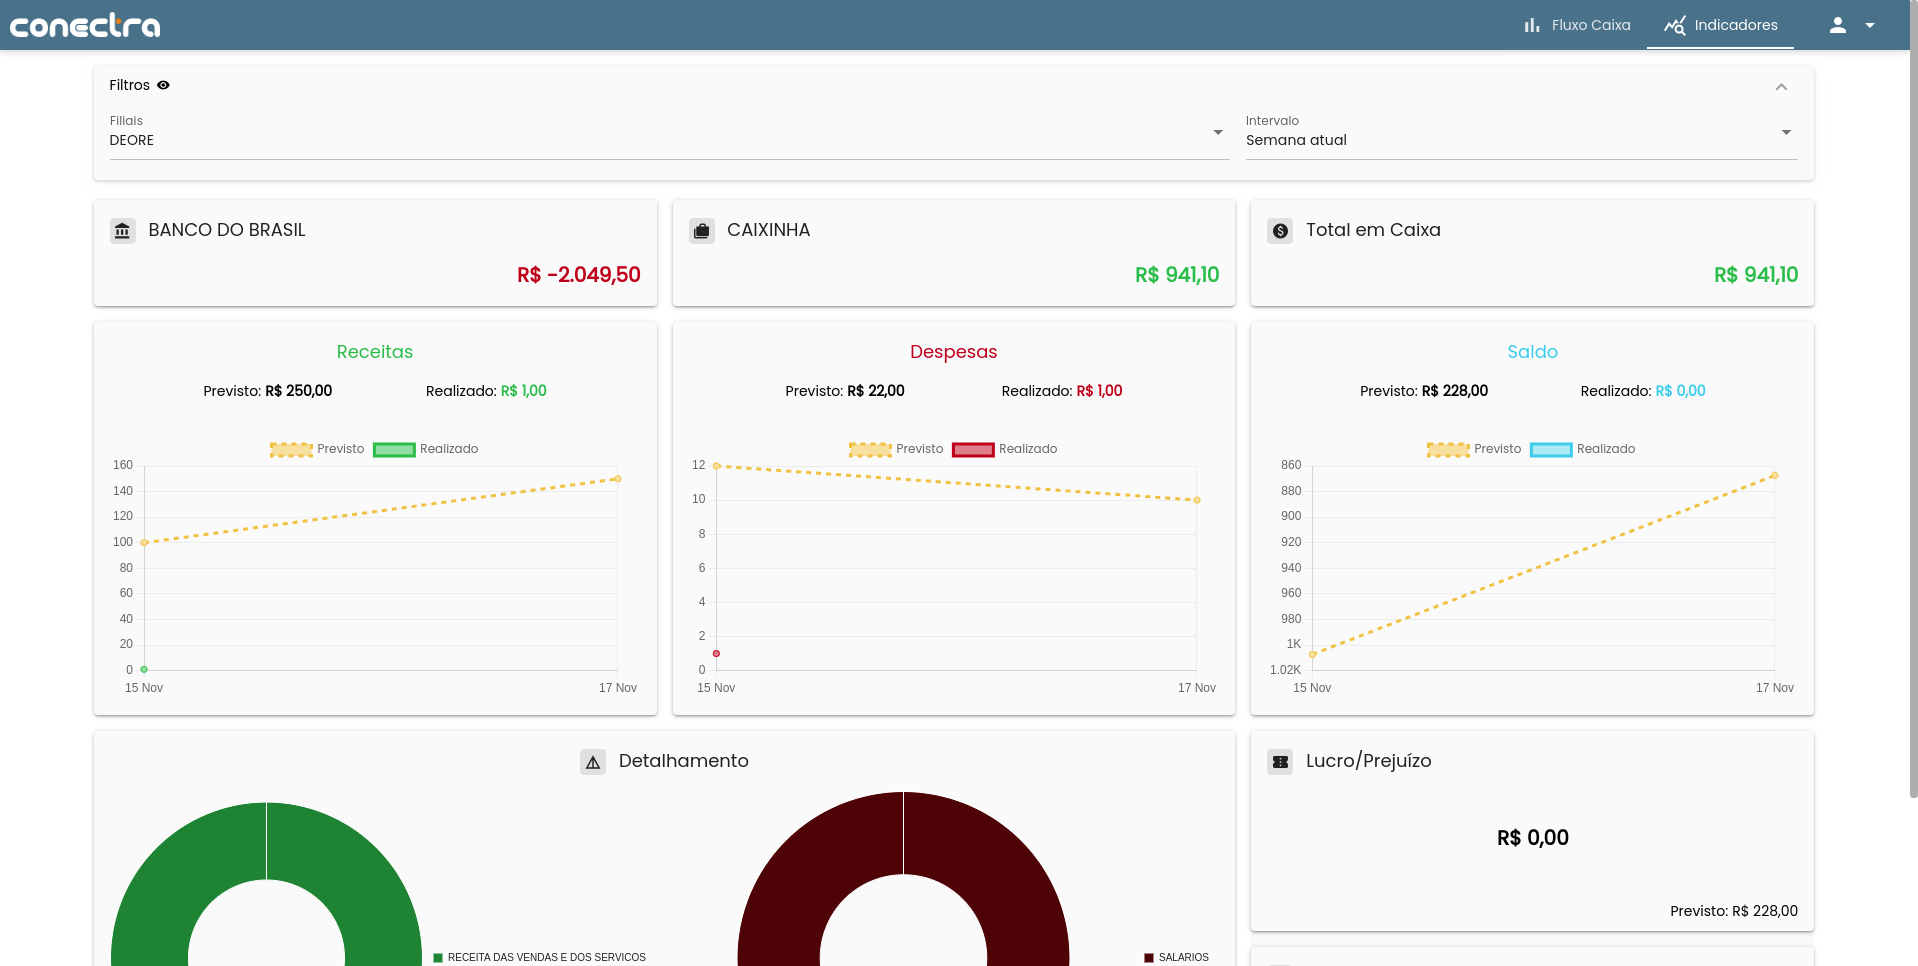Click Saldo previsto point at 17 Nov
Screen dimensions: 1918x966
(1774, 476)
